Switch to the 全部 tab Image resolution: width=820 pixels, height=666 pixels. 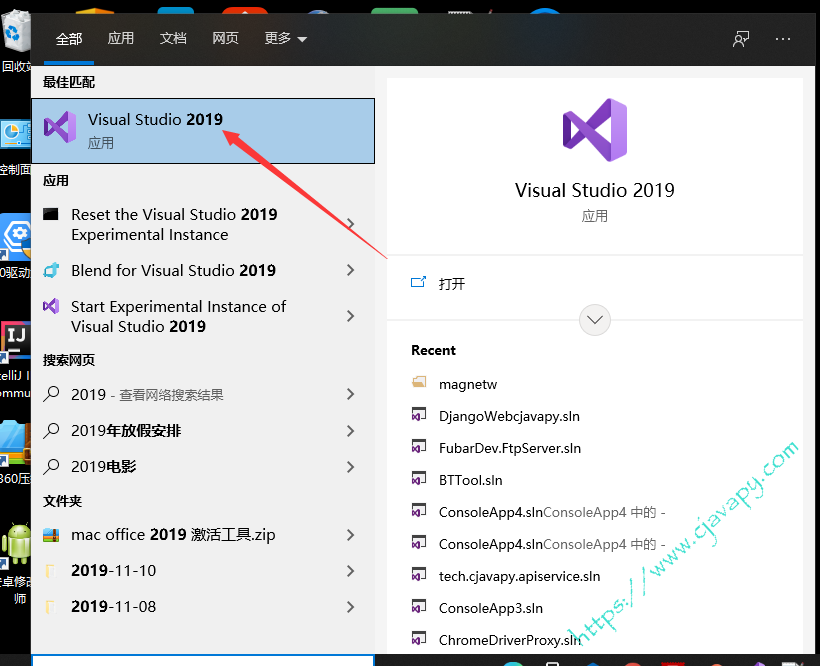point(69,39)
